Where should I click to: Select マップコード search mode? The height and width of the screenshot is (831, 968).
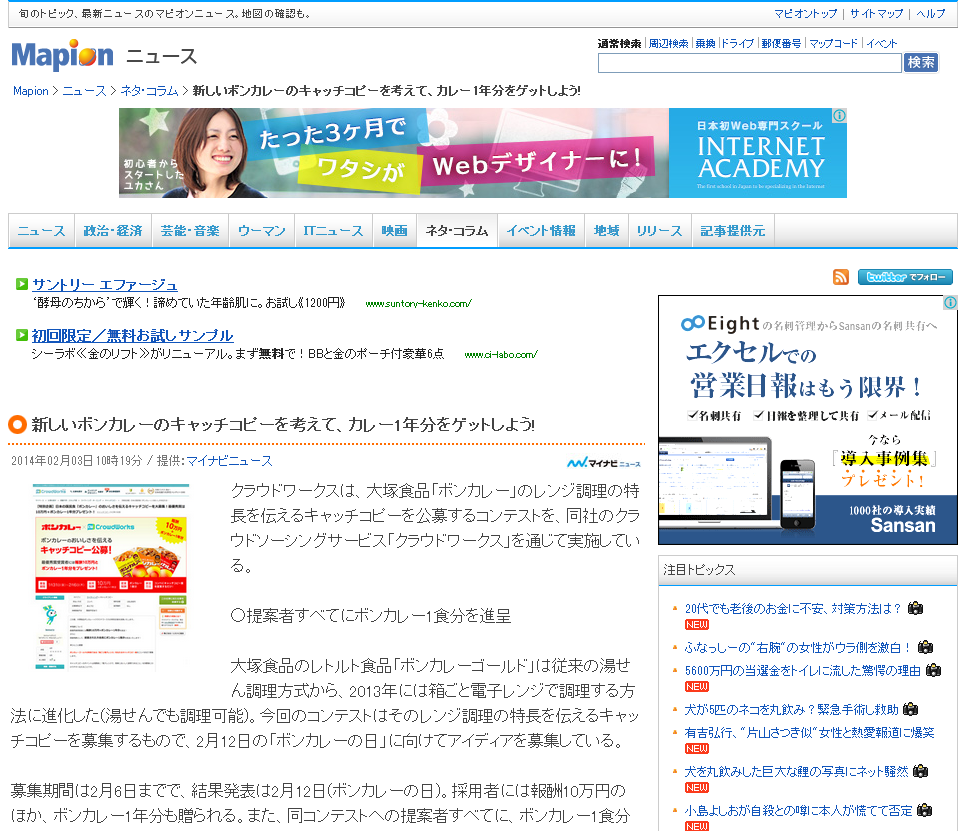click(x=833, y=43)
